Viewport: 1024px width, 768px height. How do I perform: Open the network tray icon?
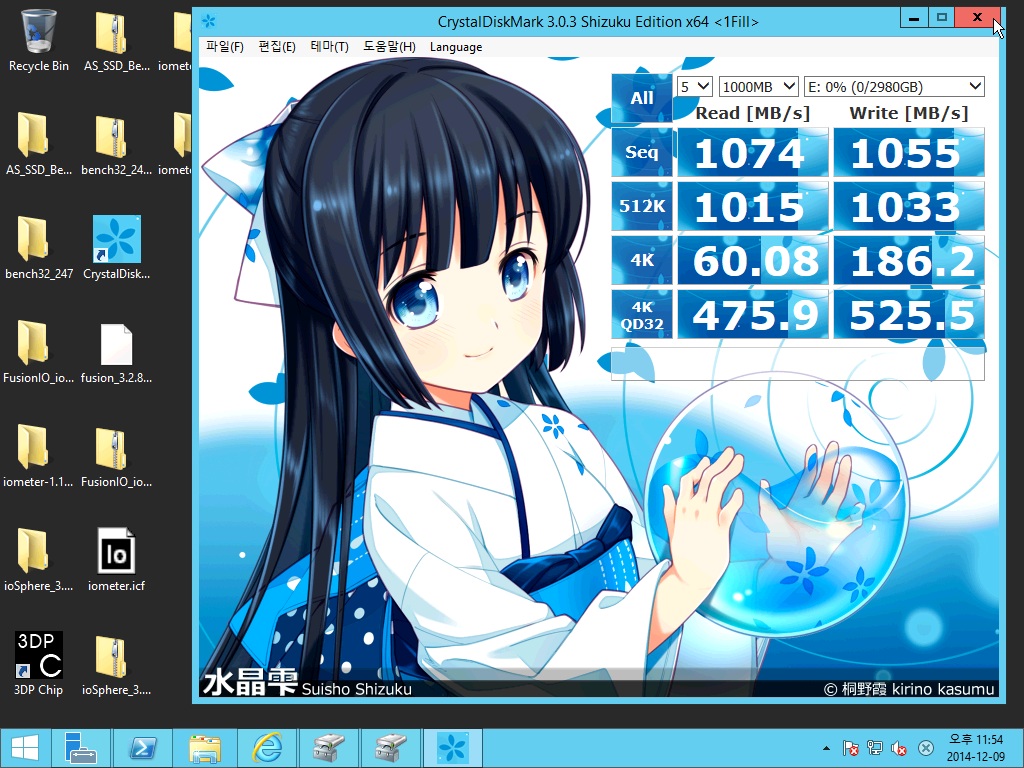pos(875,748)
